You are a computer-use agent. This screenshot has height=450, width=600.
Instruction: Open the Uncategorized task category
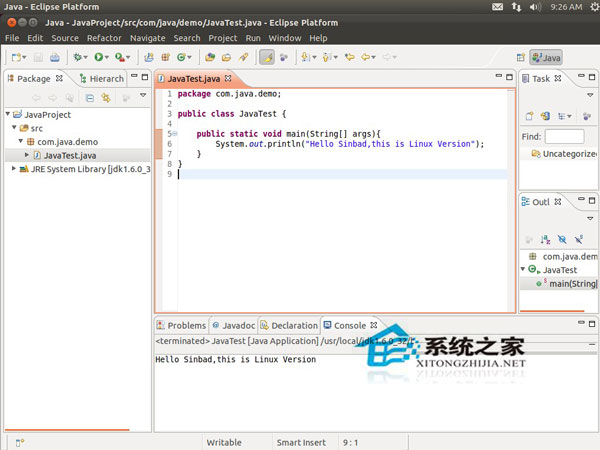pos(567,154)
